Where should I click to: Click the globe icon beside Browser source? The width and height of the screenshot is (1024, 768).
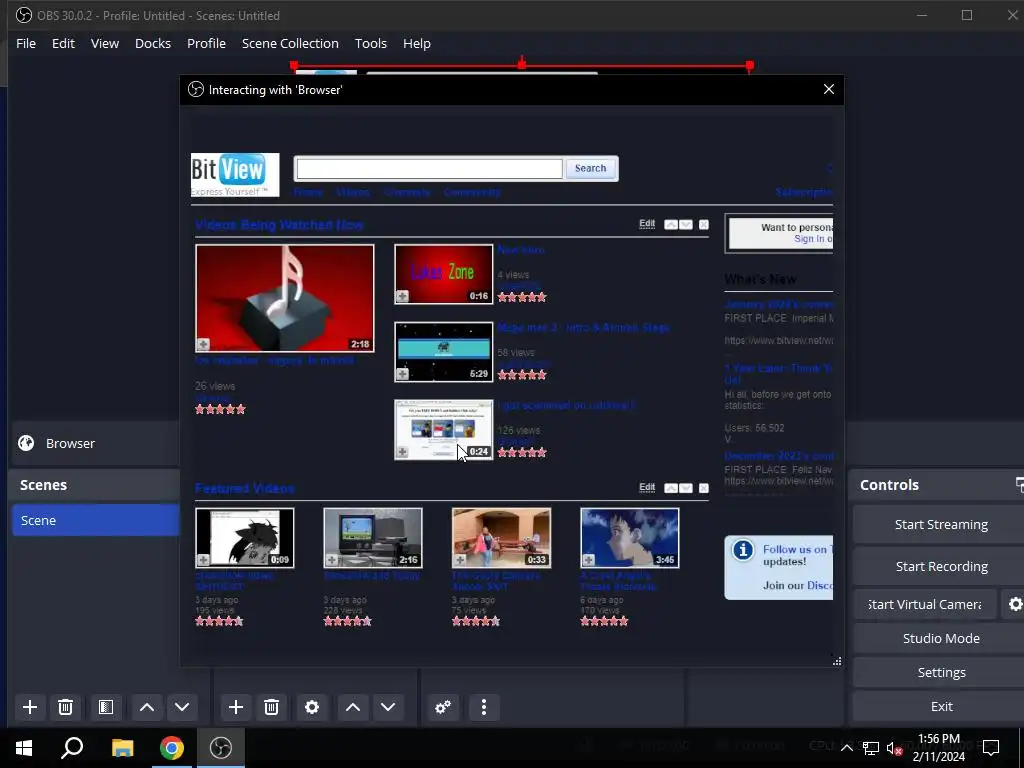point(26,443)
